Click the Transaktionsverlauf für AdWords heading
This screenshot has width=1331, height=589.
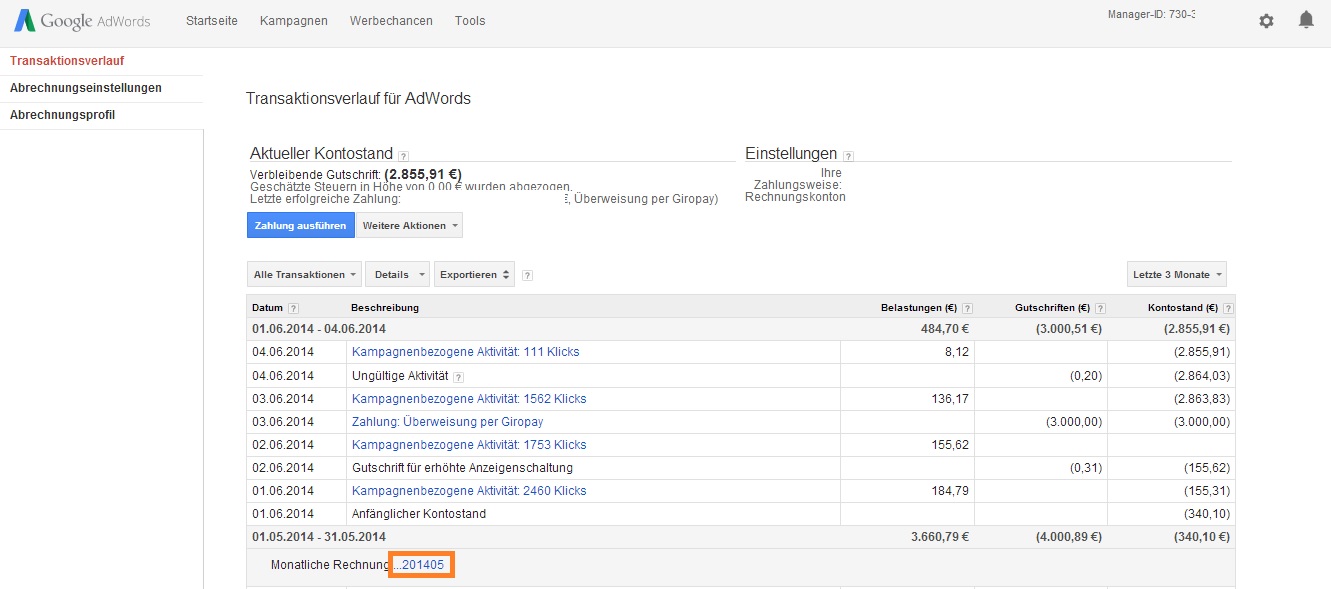(358, 98)
